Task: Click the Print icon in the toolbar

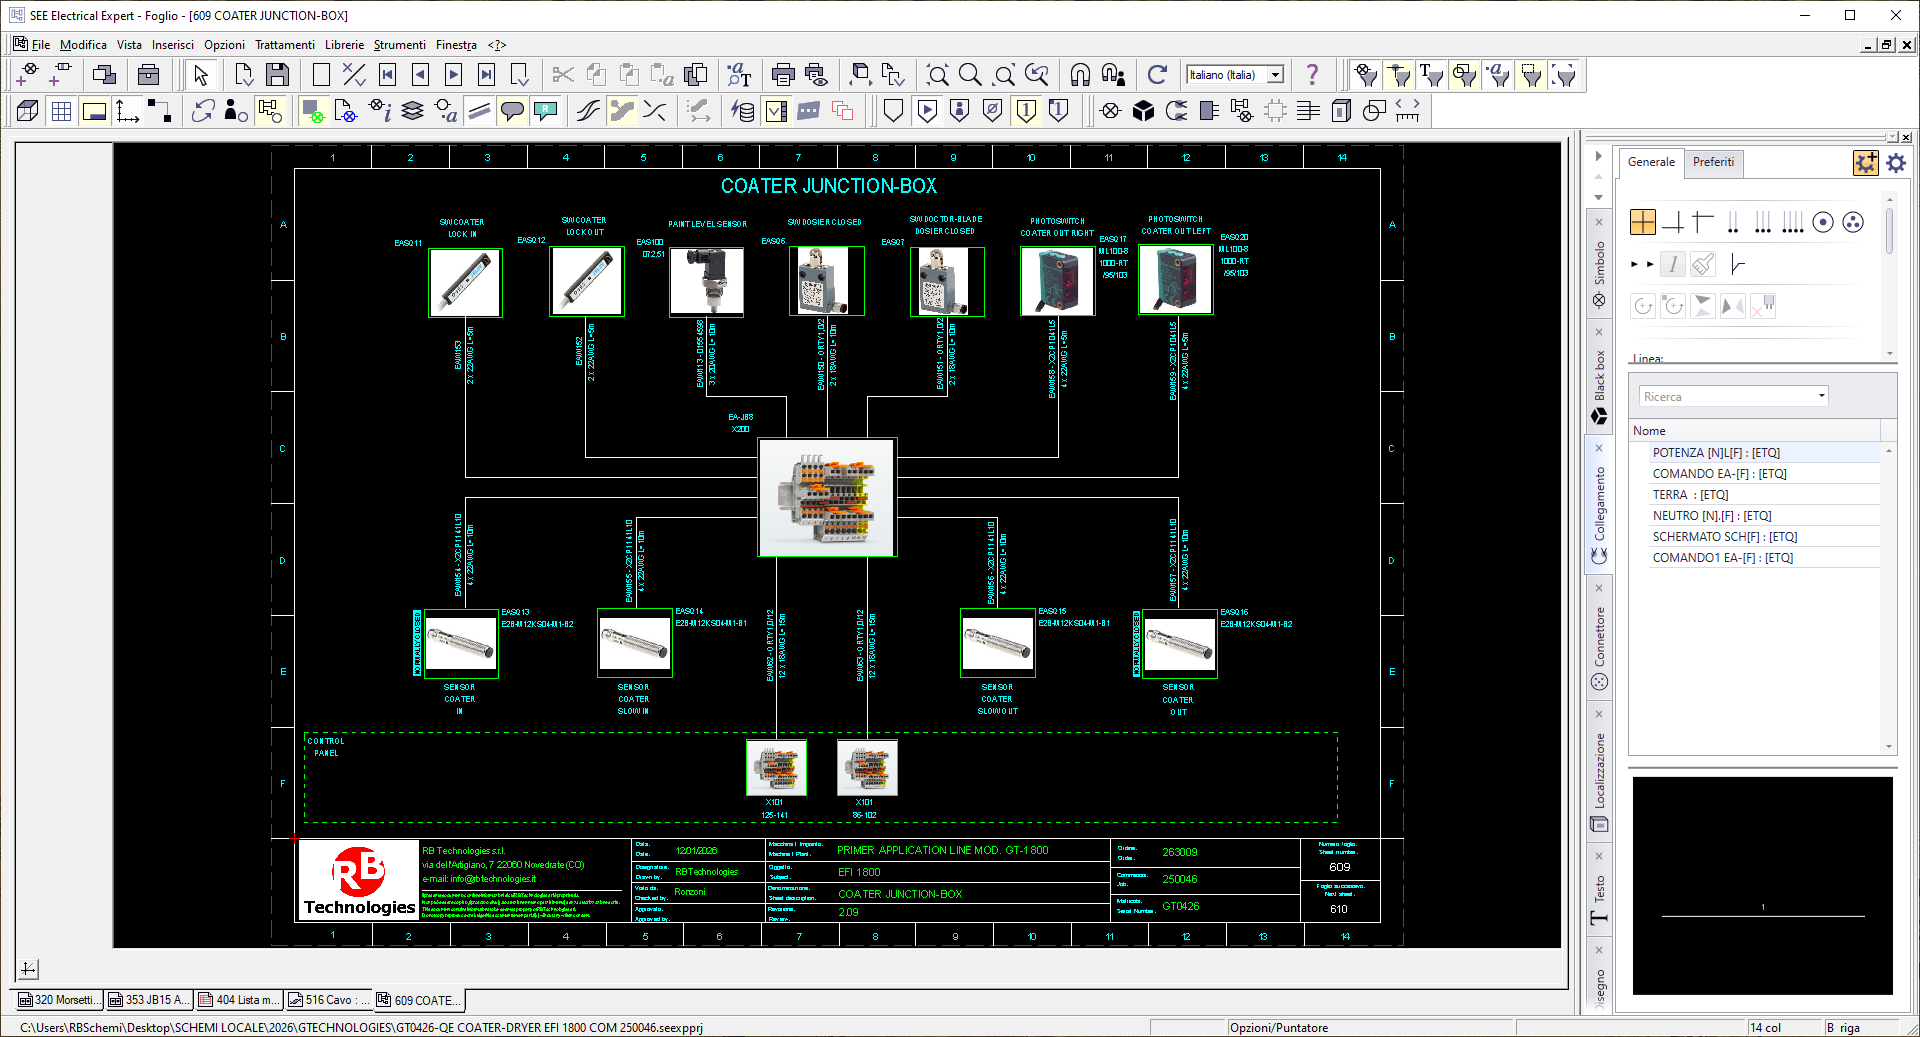Action: coord(783,75)
